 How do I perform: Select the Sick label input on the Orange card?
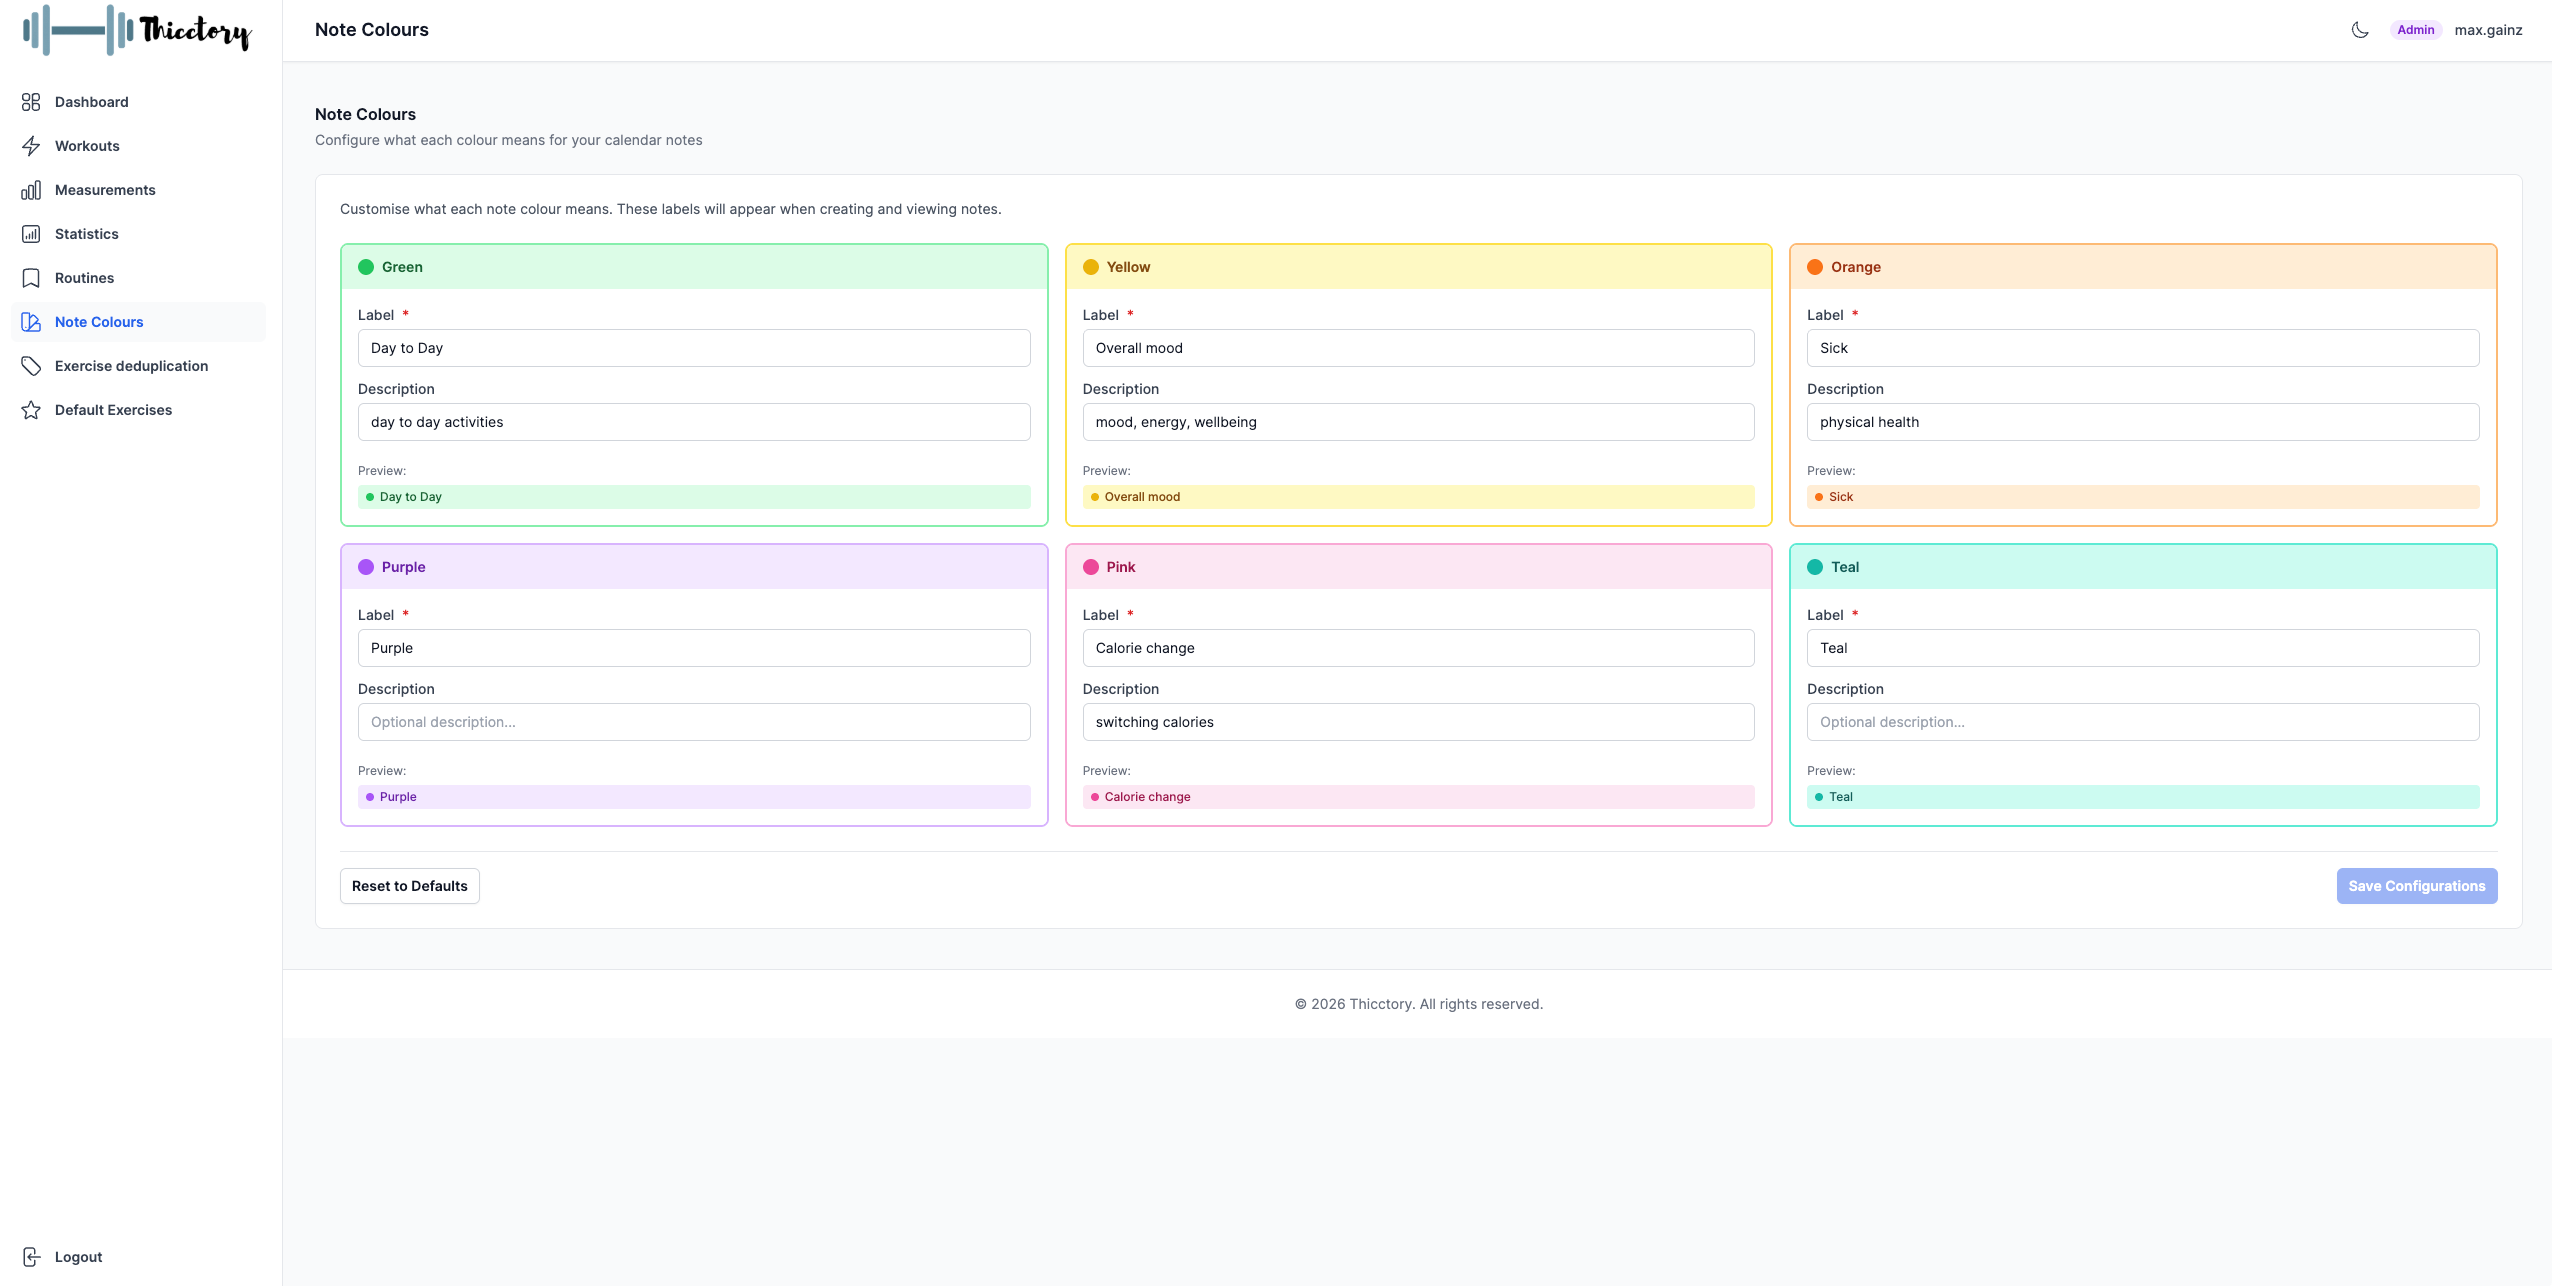pos(2143,347)
